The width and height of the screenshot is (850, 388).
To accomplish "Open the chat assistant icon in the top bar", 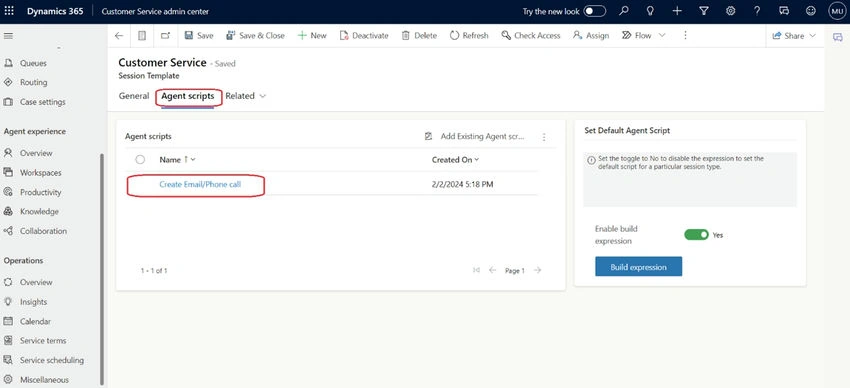I will click(784, 11).
